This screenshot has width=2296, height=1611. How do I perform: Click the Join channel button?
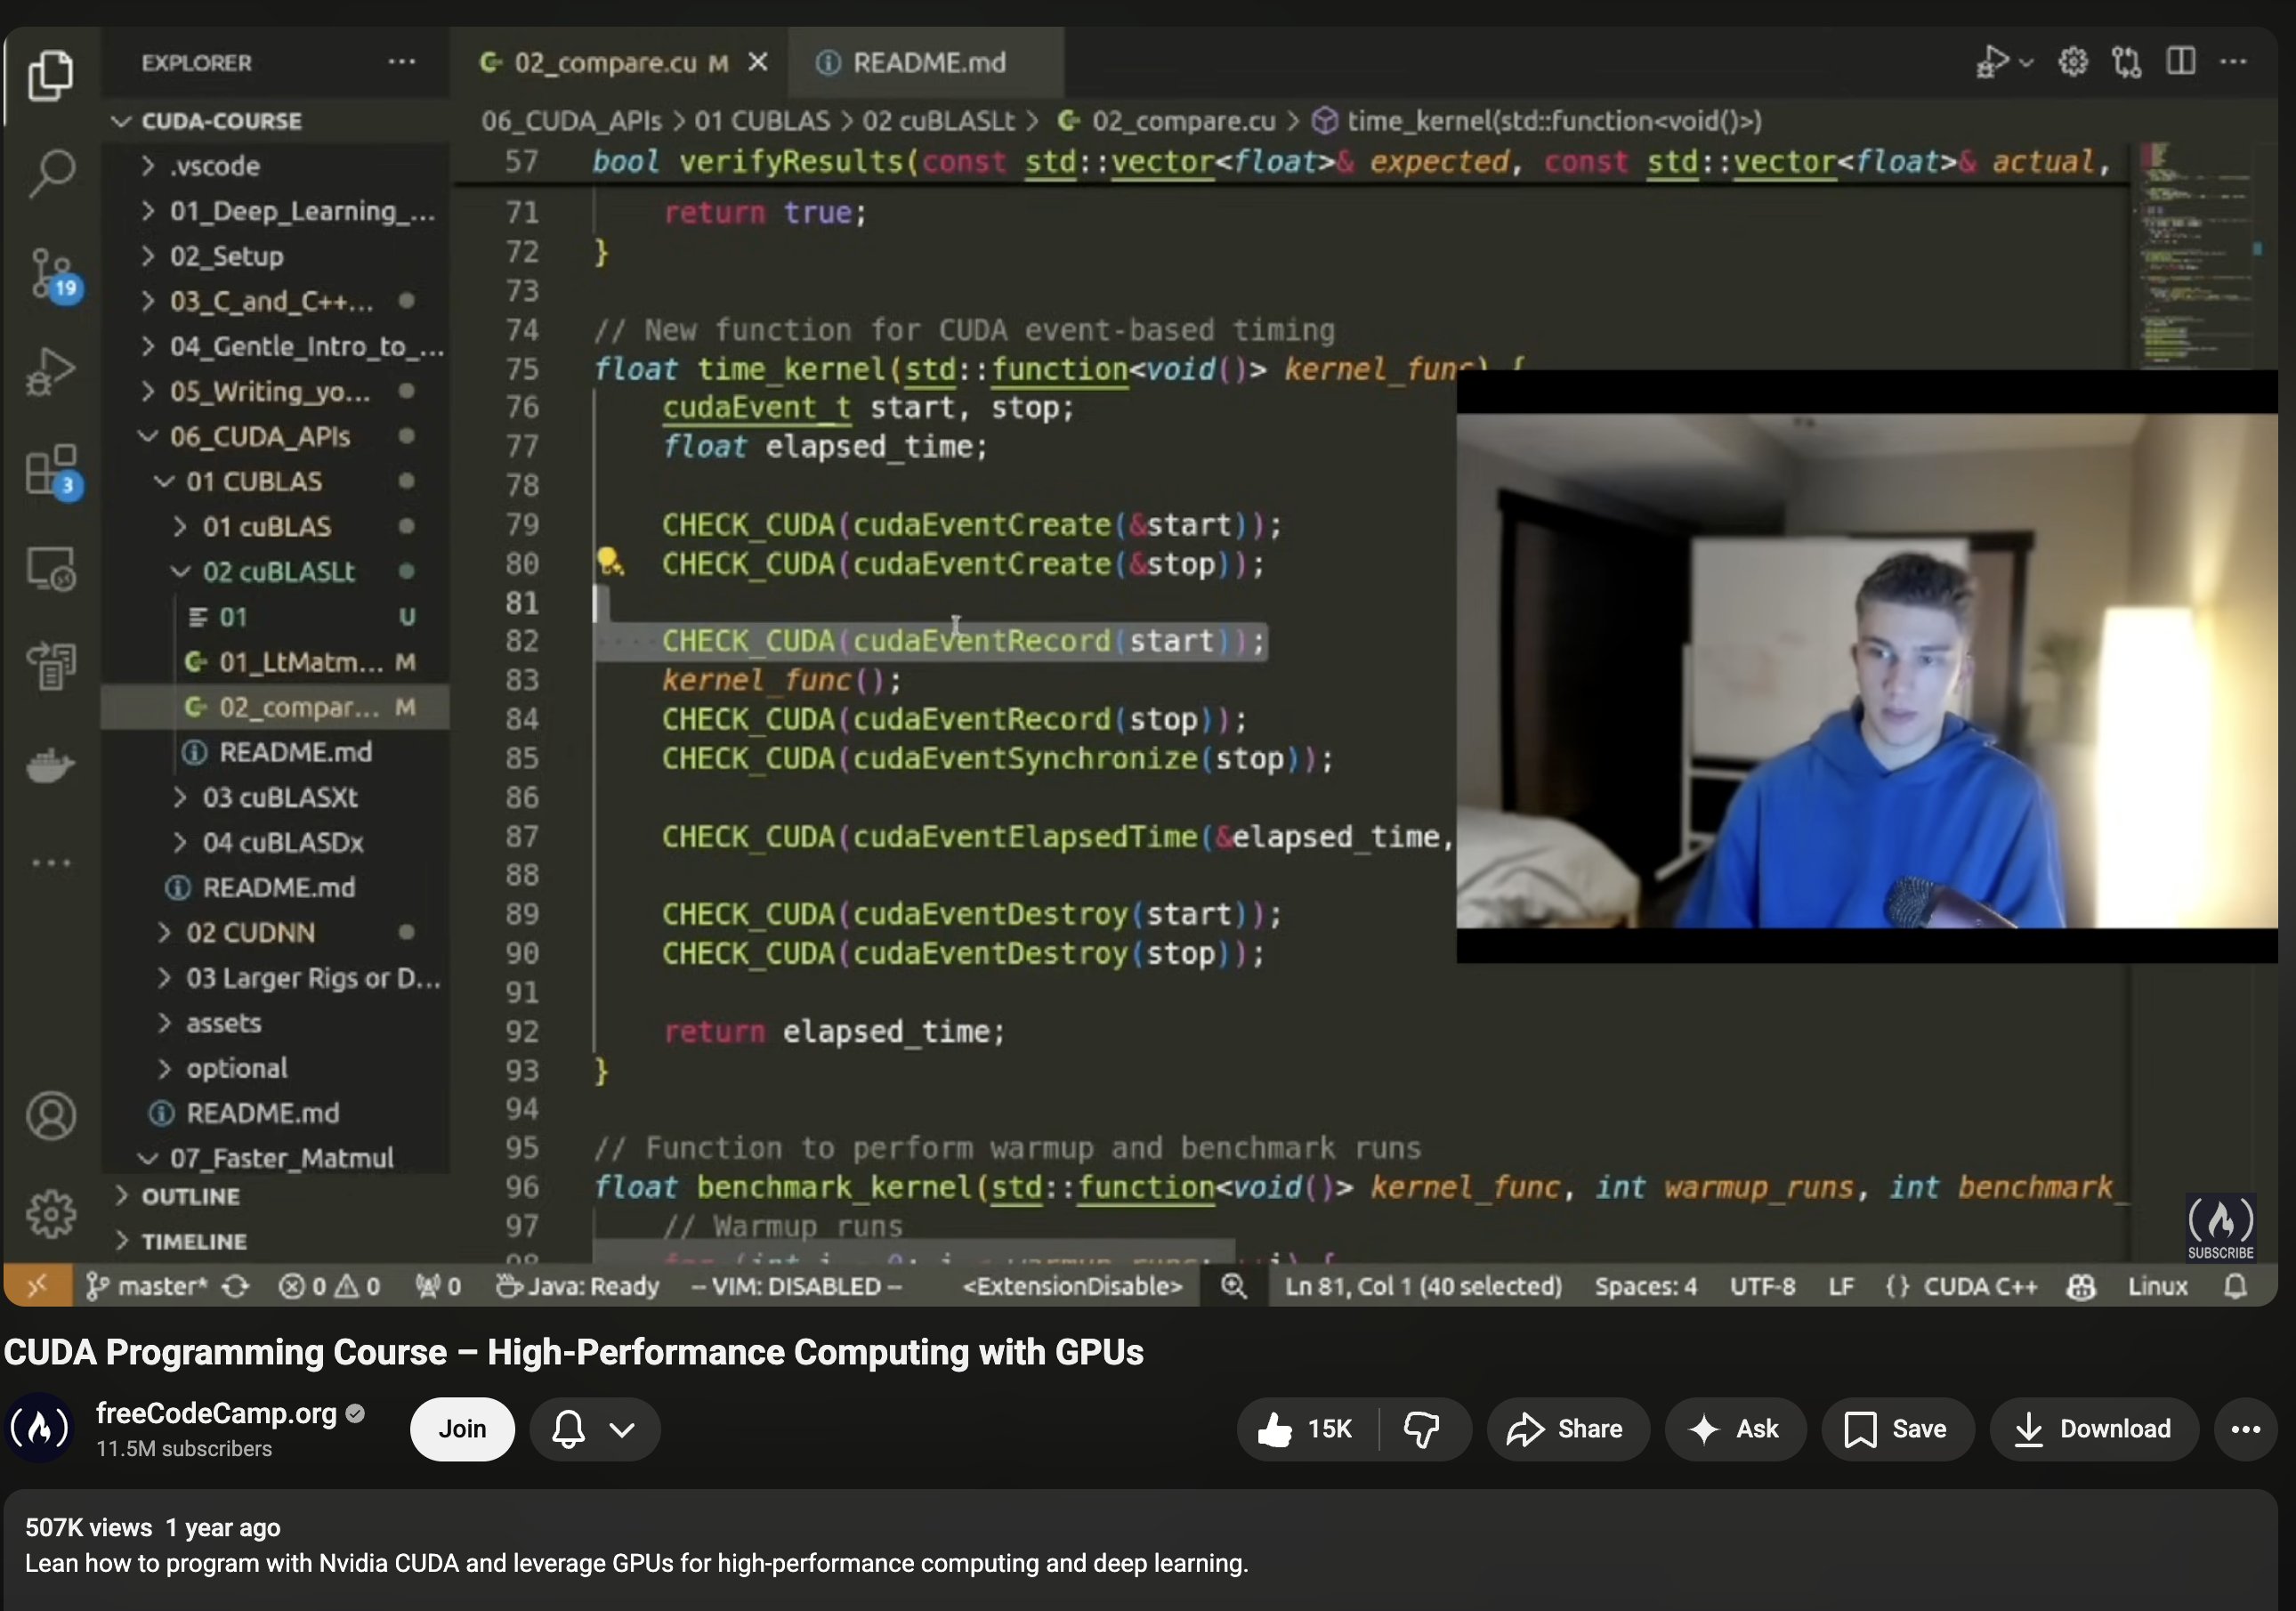pos(462,1429)
